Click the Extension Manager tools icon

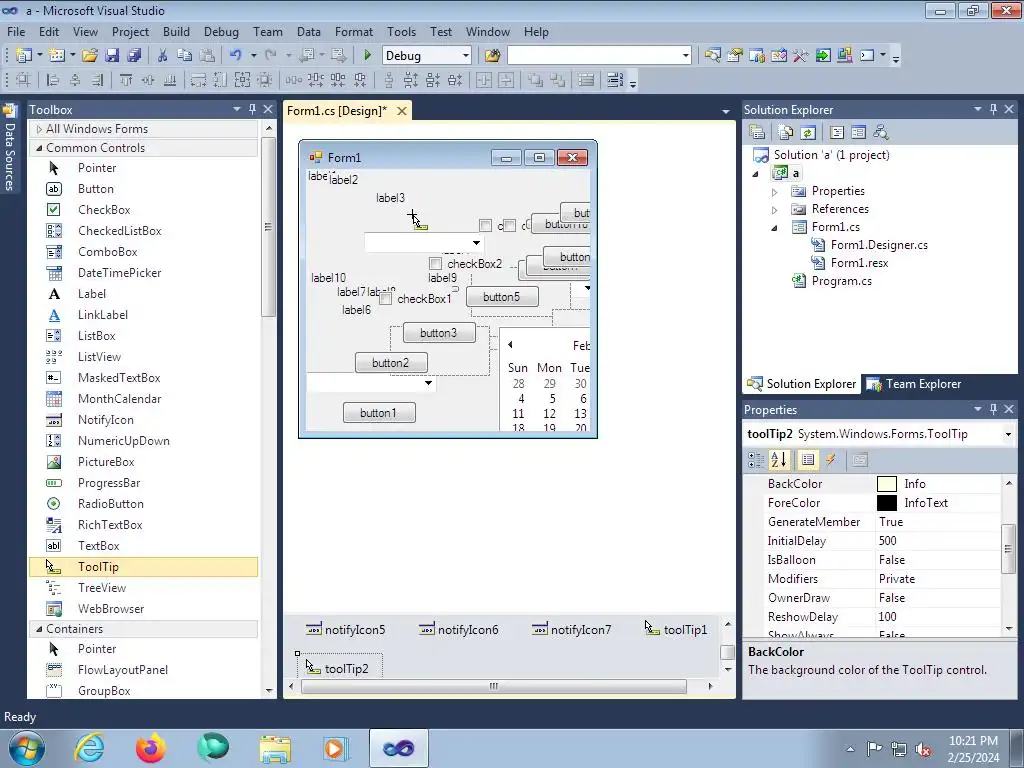pyautogui.click(x=801, y=56)
